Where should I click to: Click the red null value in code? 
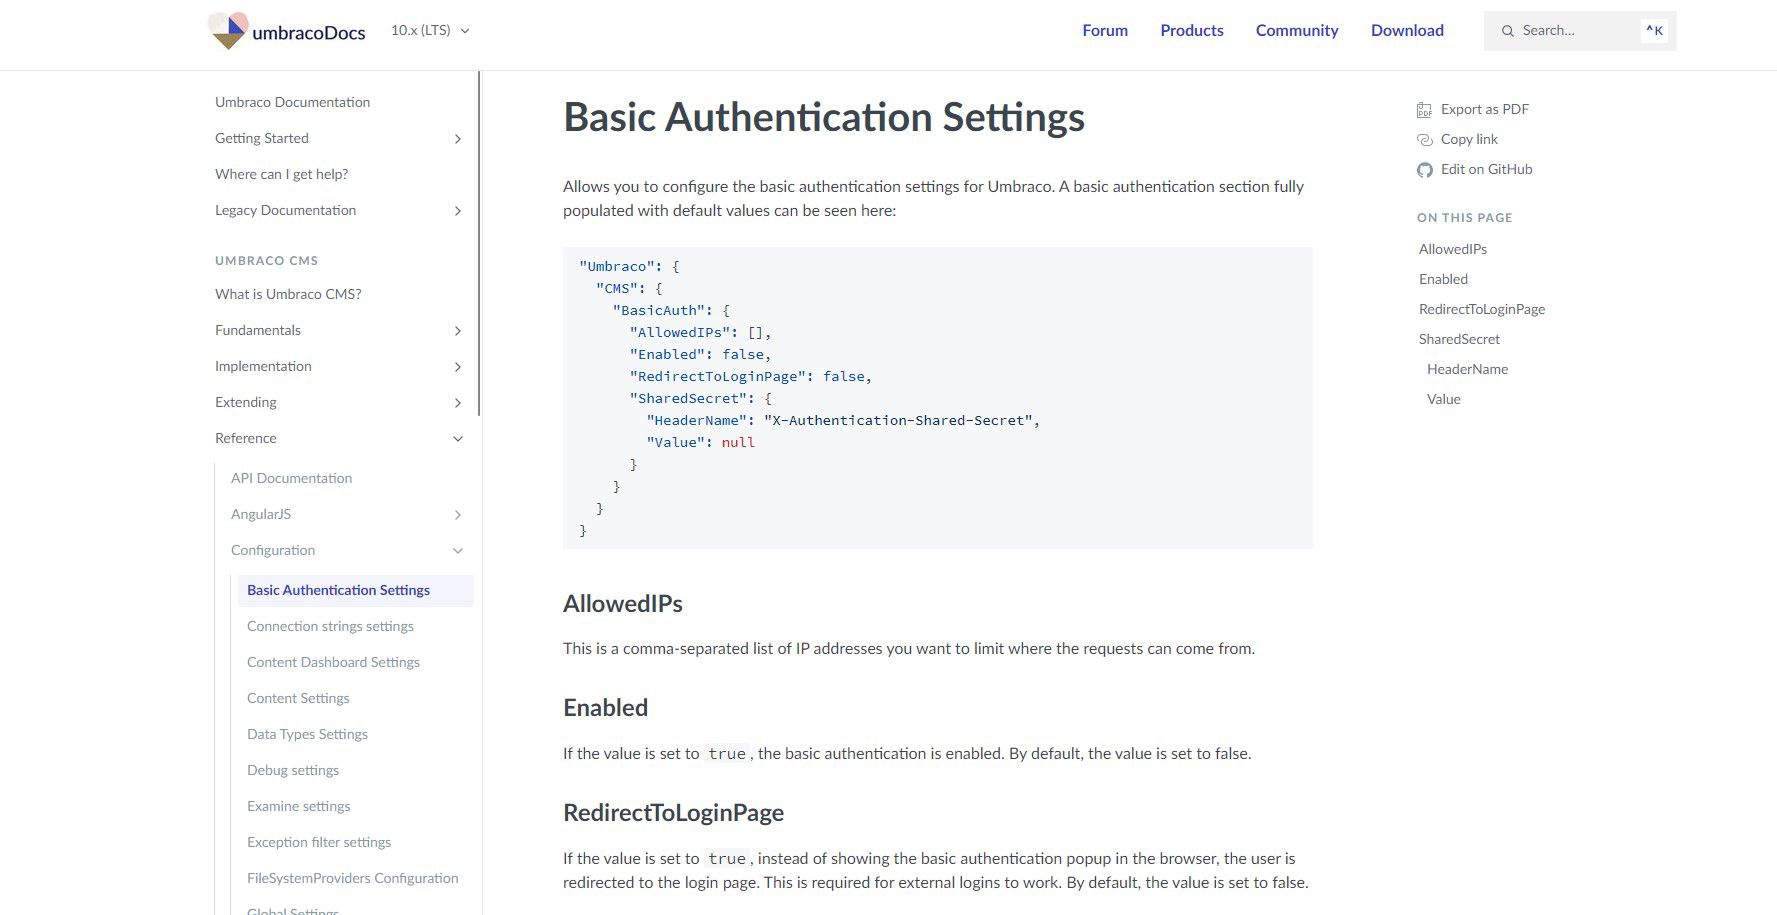pos(738,443)
